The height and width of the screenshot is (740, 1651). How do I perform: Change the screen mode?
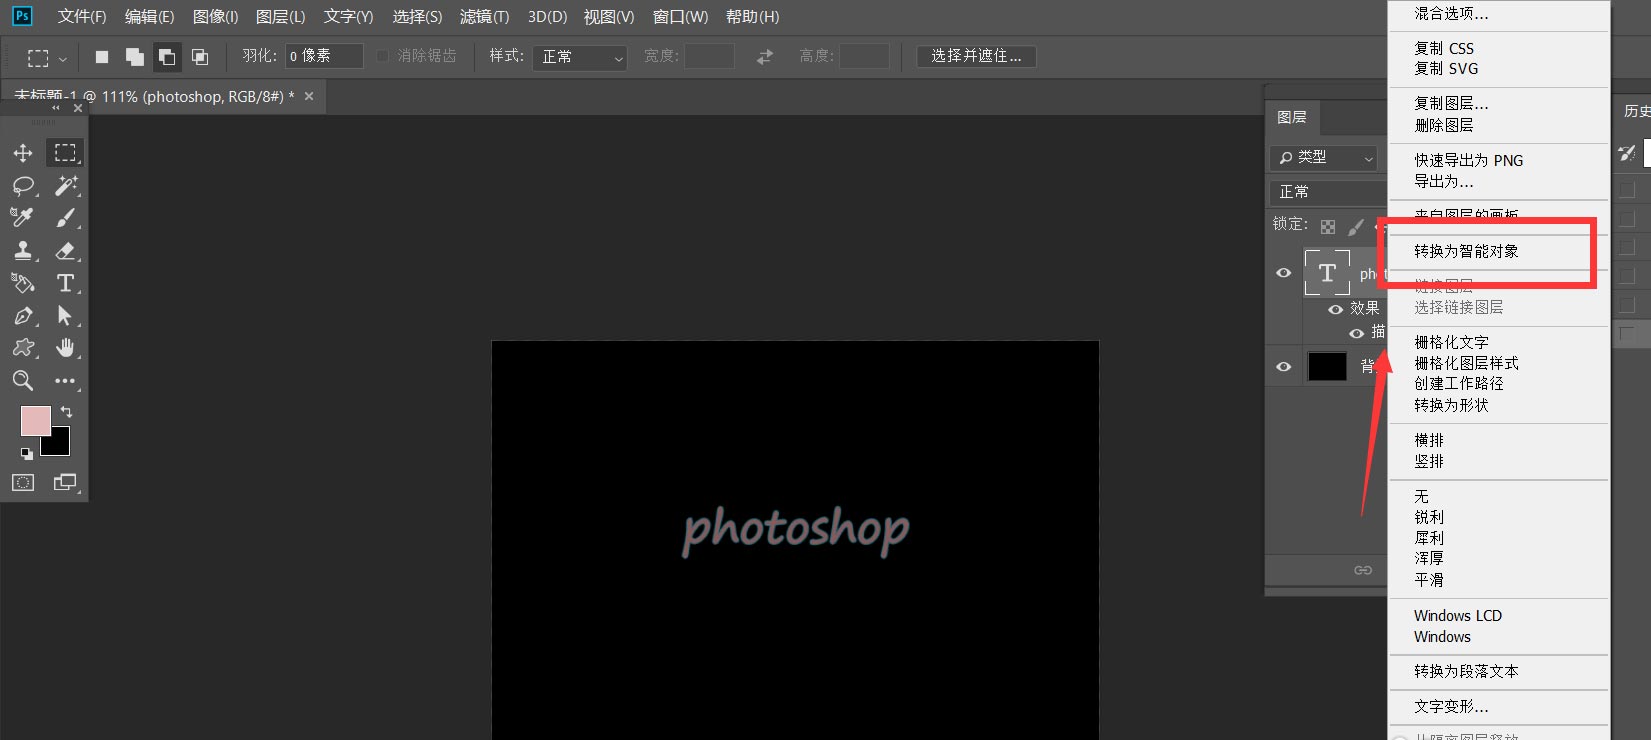[x=65, y=483]
